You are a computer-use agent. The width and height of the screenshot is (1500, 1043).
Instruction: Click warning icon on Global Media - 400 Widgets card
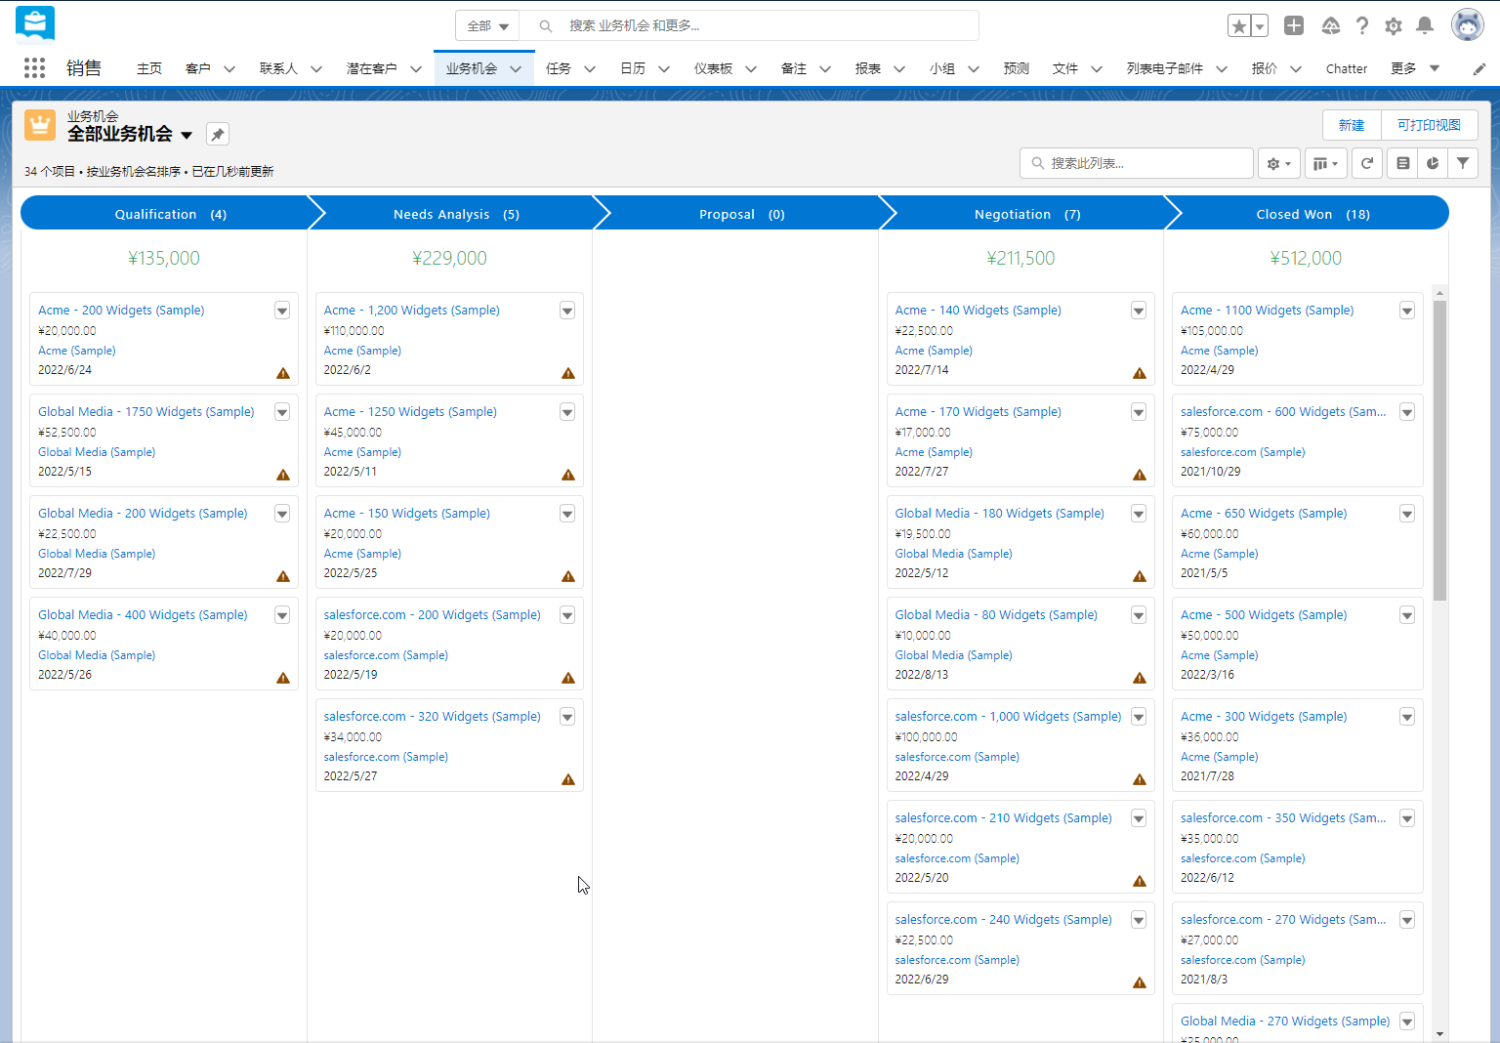pyautogui.click(x=283, y=678)
